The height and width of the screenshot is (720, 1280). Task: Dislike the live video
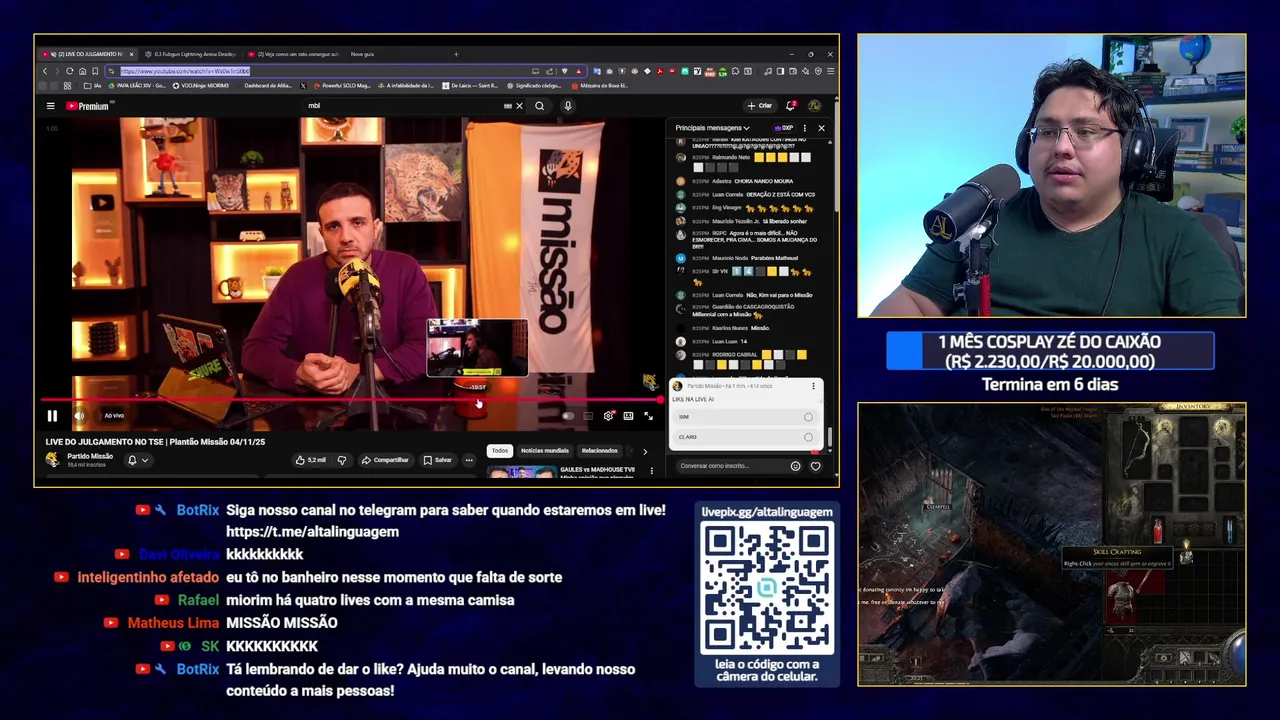(342, 460)
